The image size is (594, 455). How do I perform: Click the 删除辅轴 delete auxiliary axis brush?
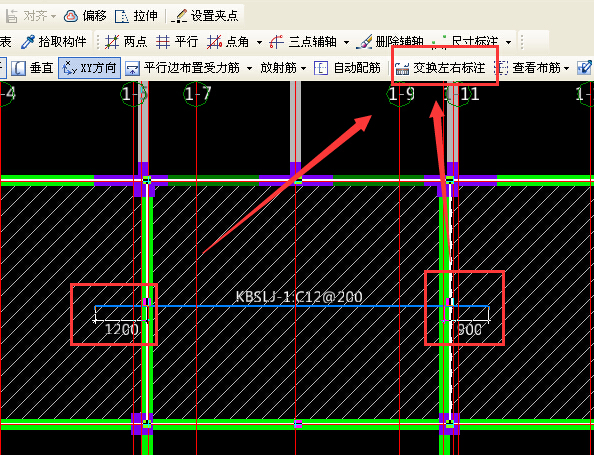click(x=364, y=41)
